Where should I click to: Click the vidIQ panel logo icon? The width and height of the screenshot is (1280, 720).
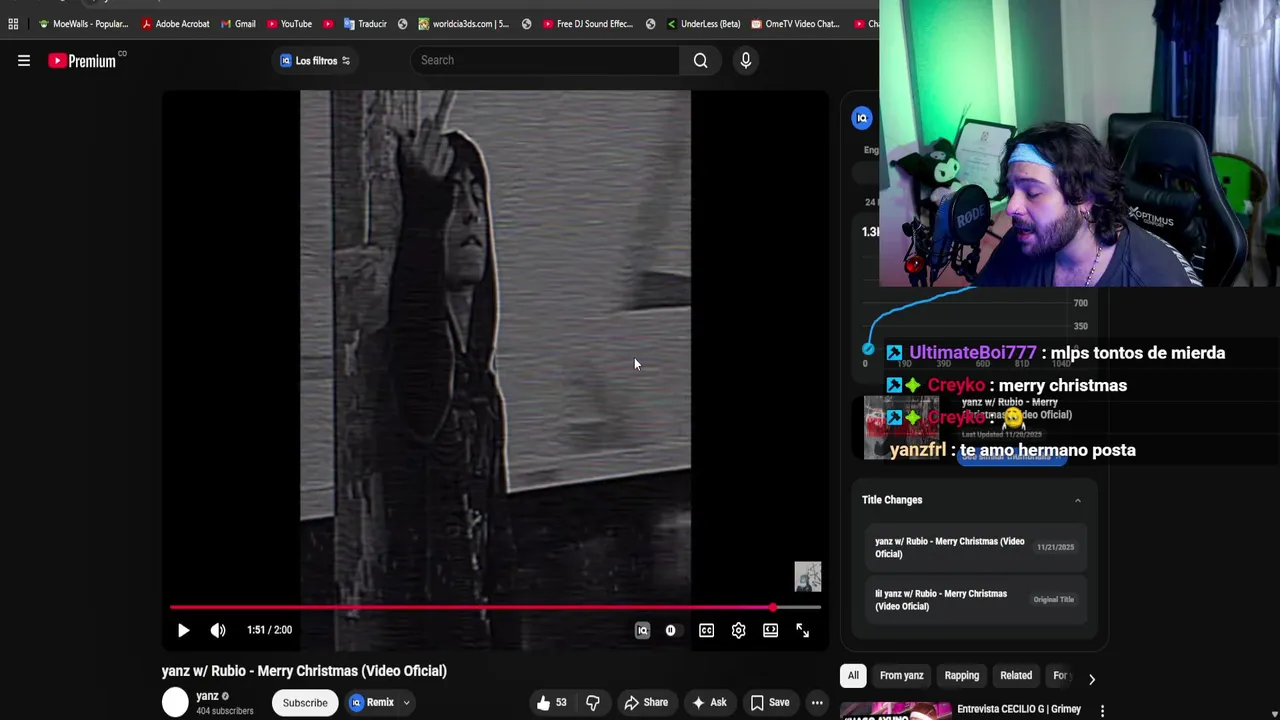click(x=861, y=118)
